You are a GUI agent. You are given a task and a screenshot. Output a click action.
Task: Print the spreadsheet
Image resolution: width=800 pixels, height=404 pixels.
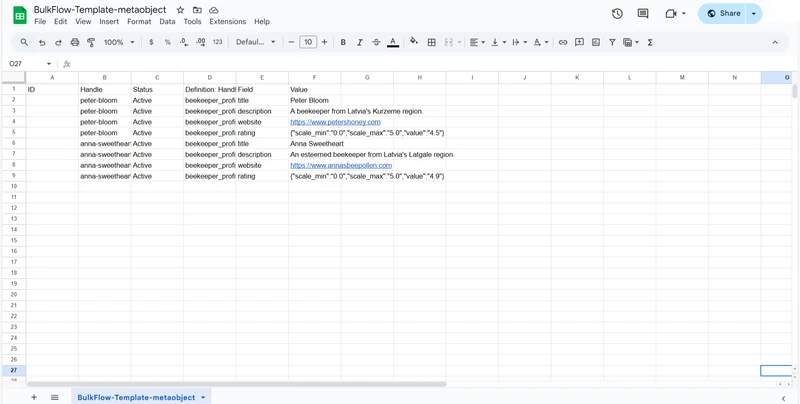(75, 42)
